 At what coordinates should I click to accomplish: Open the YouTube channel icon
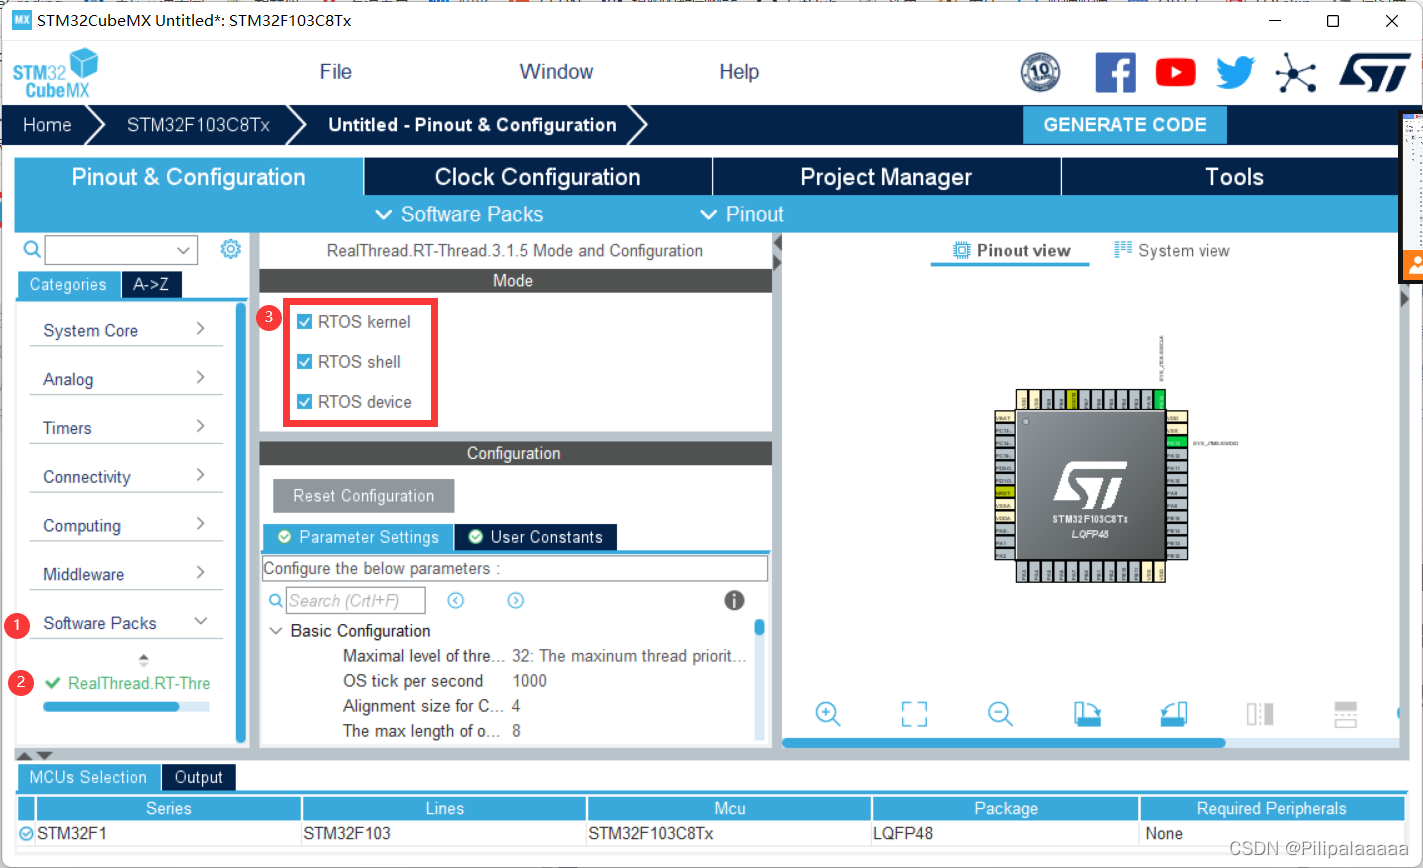(1176, 72)
